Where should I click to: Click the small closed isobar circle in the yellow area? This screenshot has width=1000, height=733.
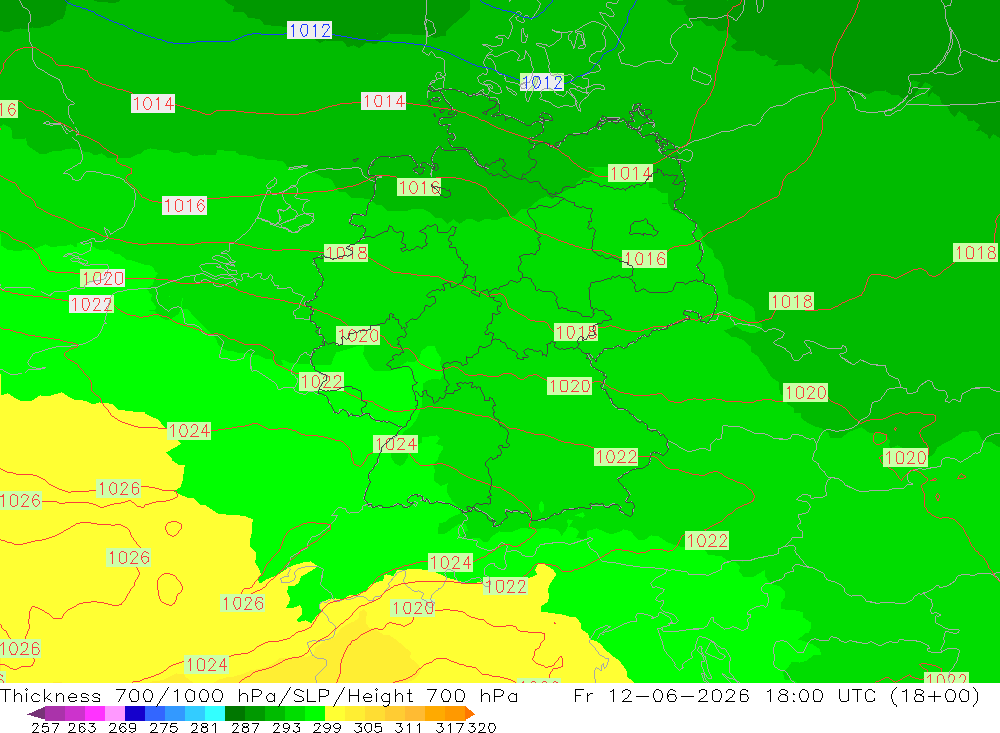(173, 528)
